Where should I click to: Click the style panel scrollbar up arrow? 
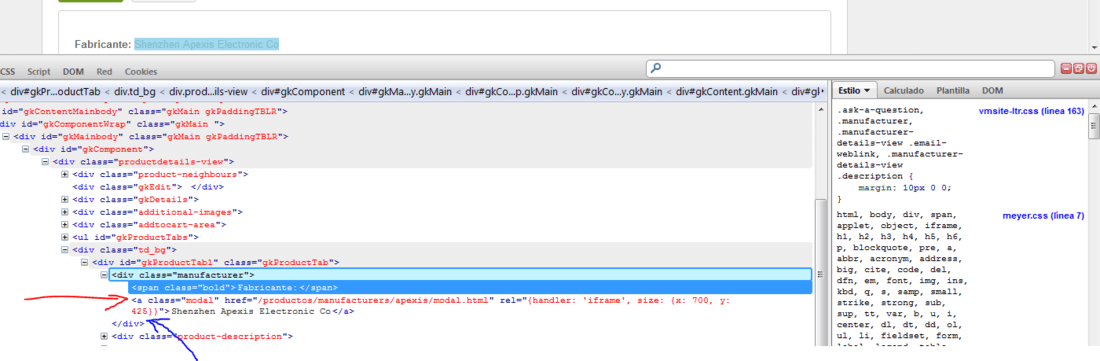coord(1093,107)
